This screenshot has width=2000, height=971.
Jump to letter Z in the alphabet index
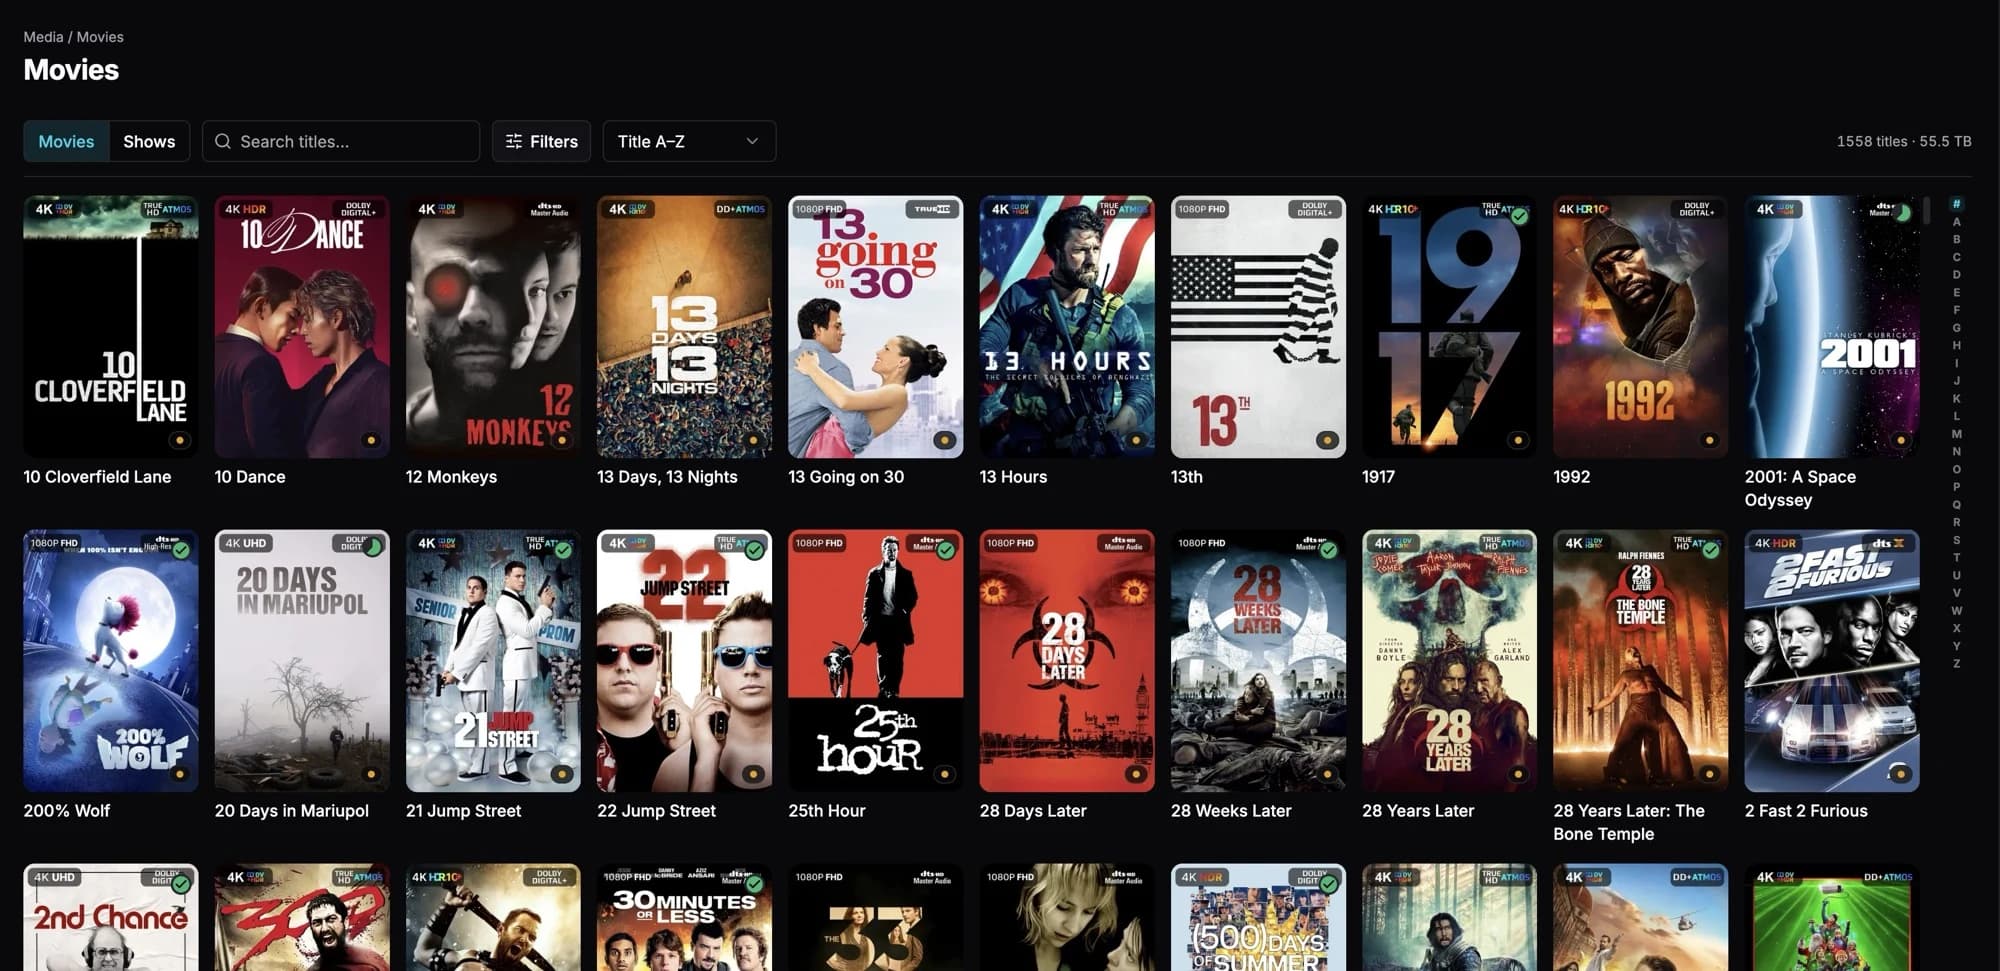point(1956,664)
